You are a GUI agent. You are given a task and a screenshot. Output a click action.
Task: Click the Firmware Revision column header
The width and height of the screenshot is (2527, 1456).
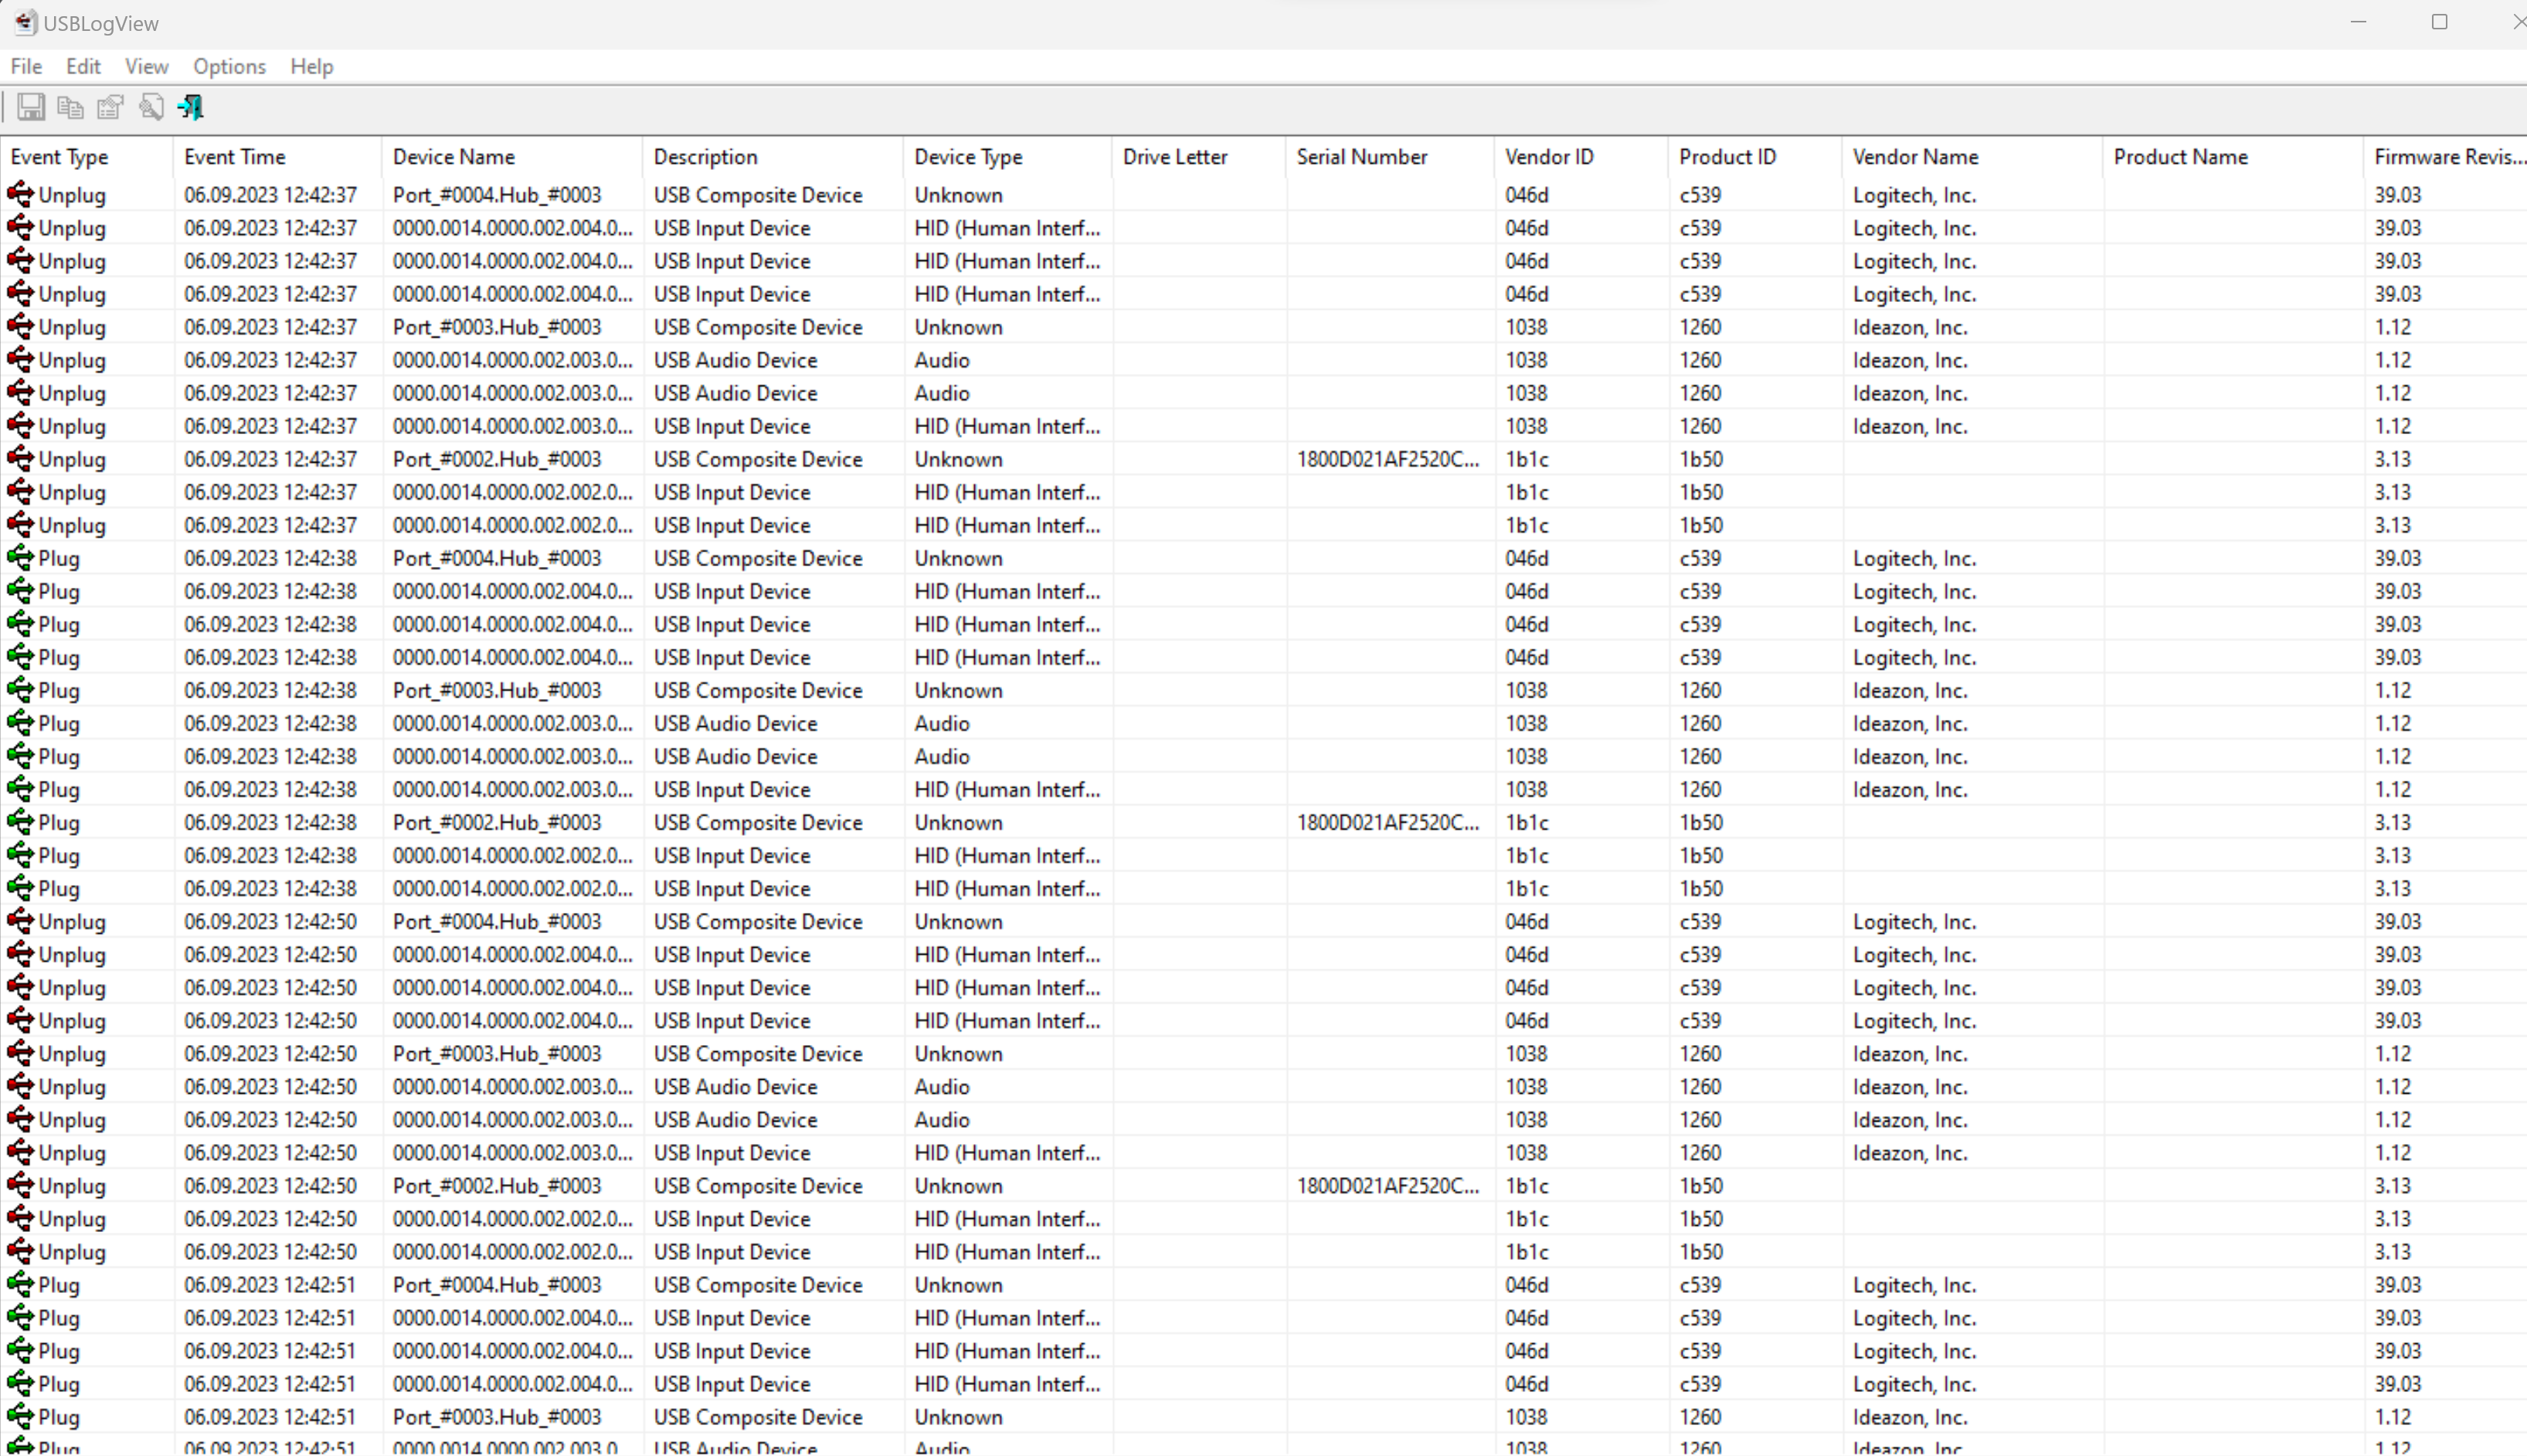pos(2447,157)
